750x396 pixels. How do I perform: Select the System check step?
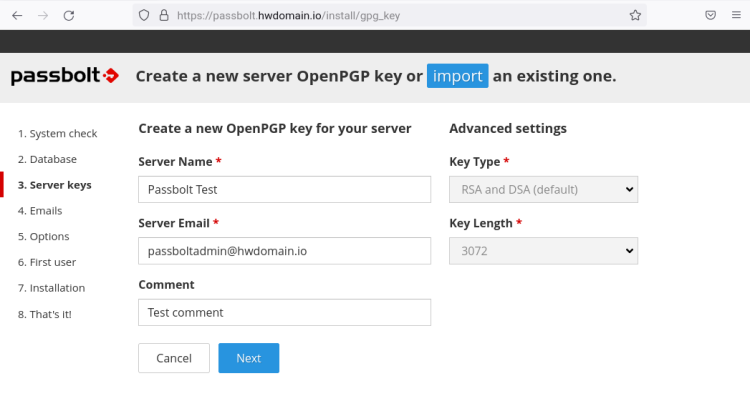click(x=57, y=133)
